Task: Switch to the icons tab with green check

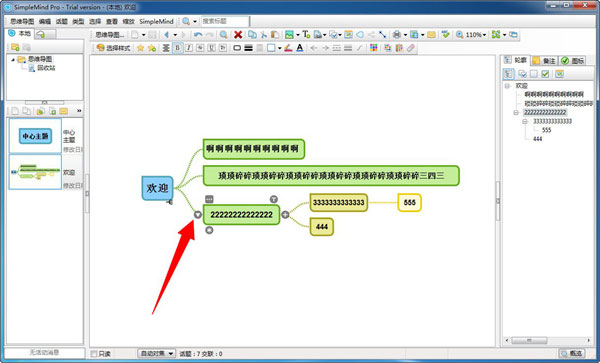Action: point(572,60)
